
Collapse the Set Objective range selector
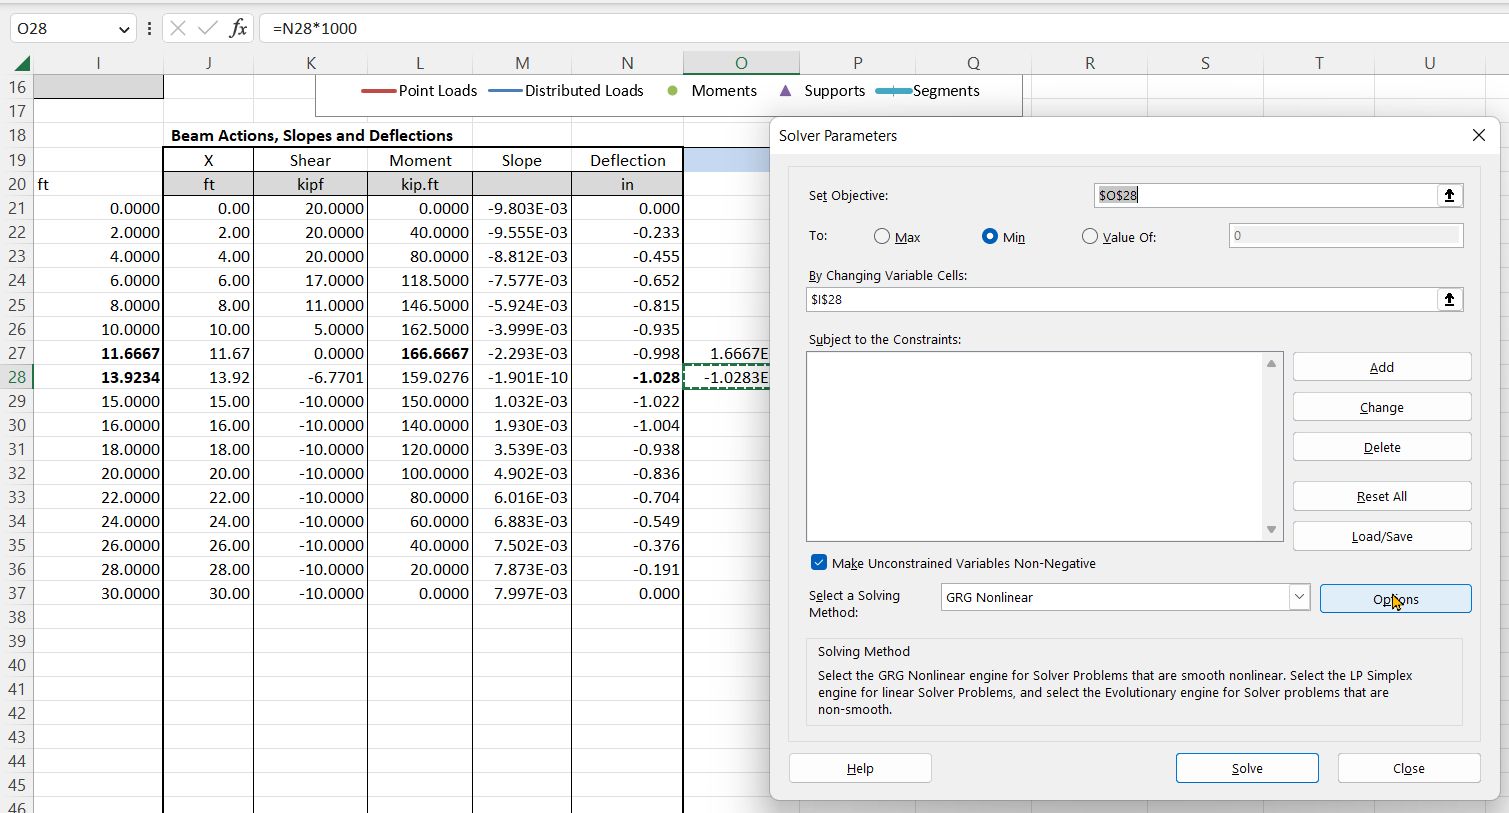pos(1449,195)
